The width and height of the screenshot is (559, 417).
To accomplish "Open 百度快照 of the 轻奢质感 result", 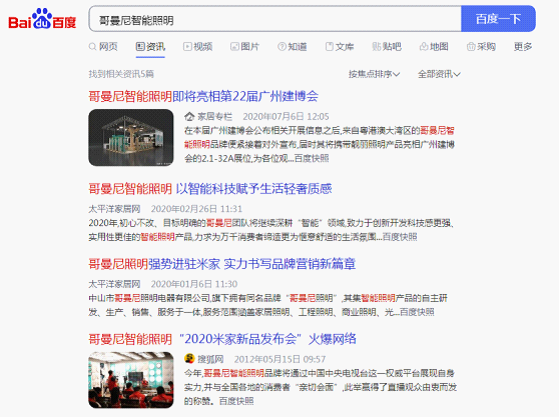I will point(400,237).
